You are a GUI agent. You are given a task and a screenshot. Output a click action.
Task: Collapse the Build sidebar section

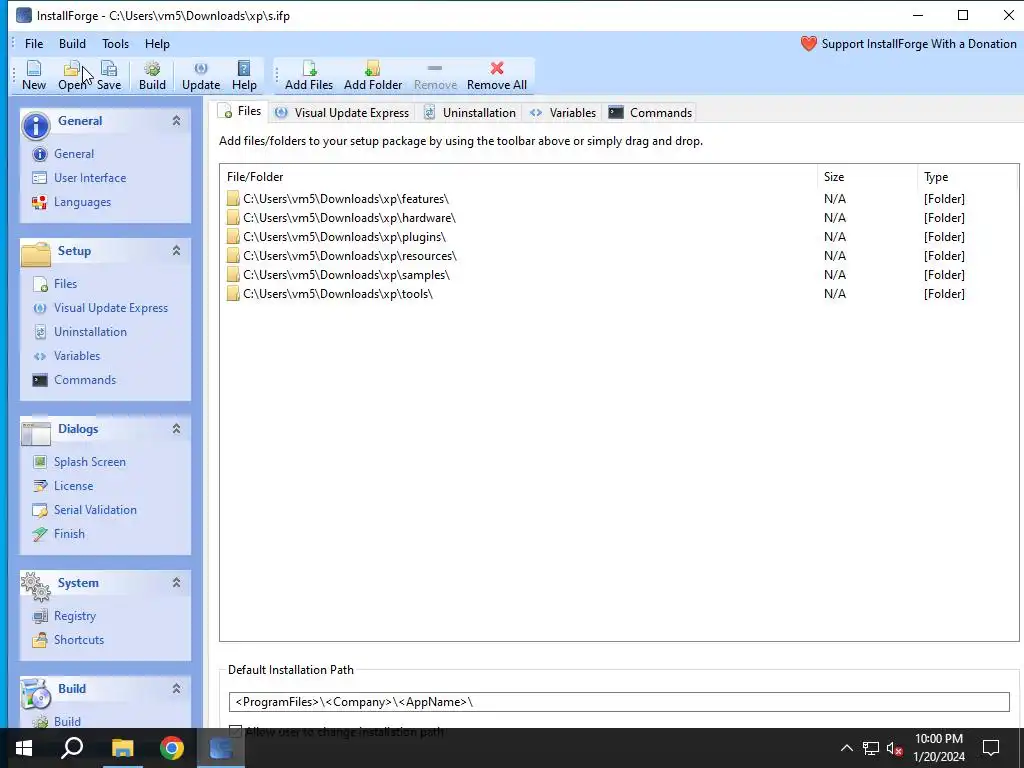[176, 688]
